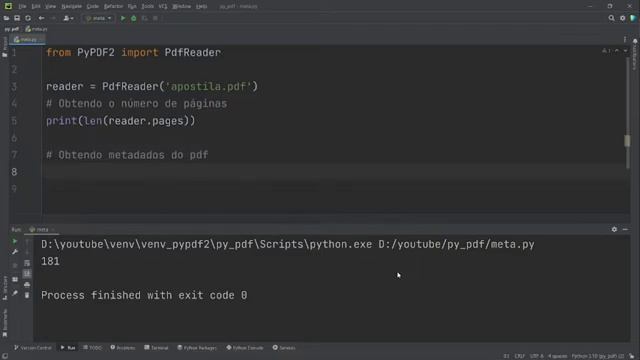Debug meta with the green bug icon

133,18
